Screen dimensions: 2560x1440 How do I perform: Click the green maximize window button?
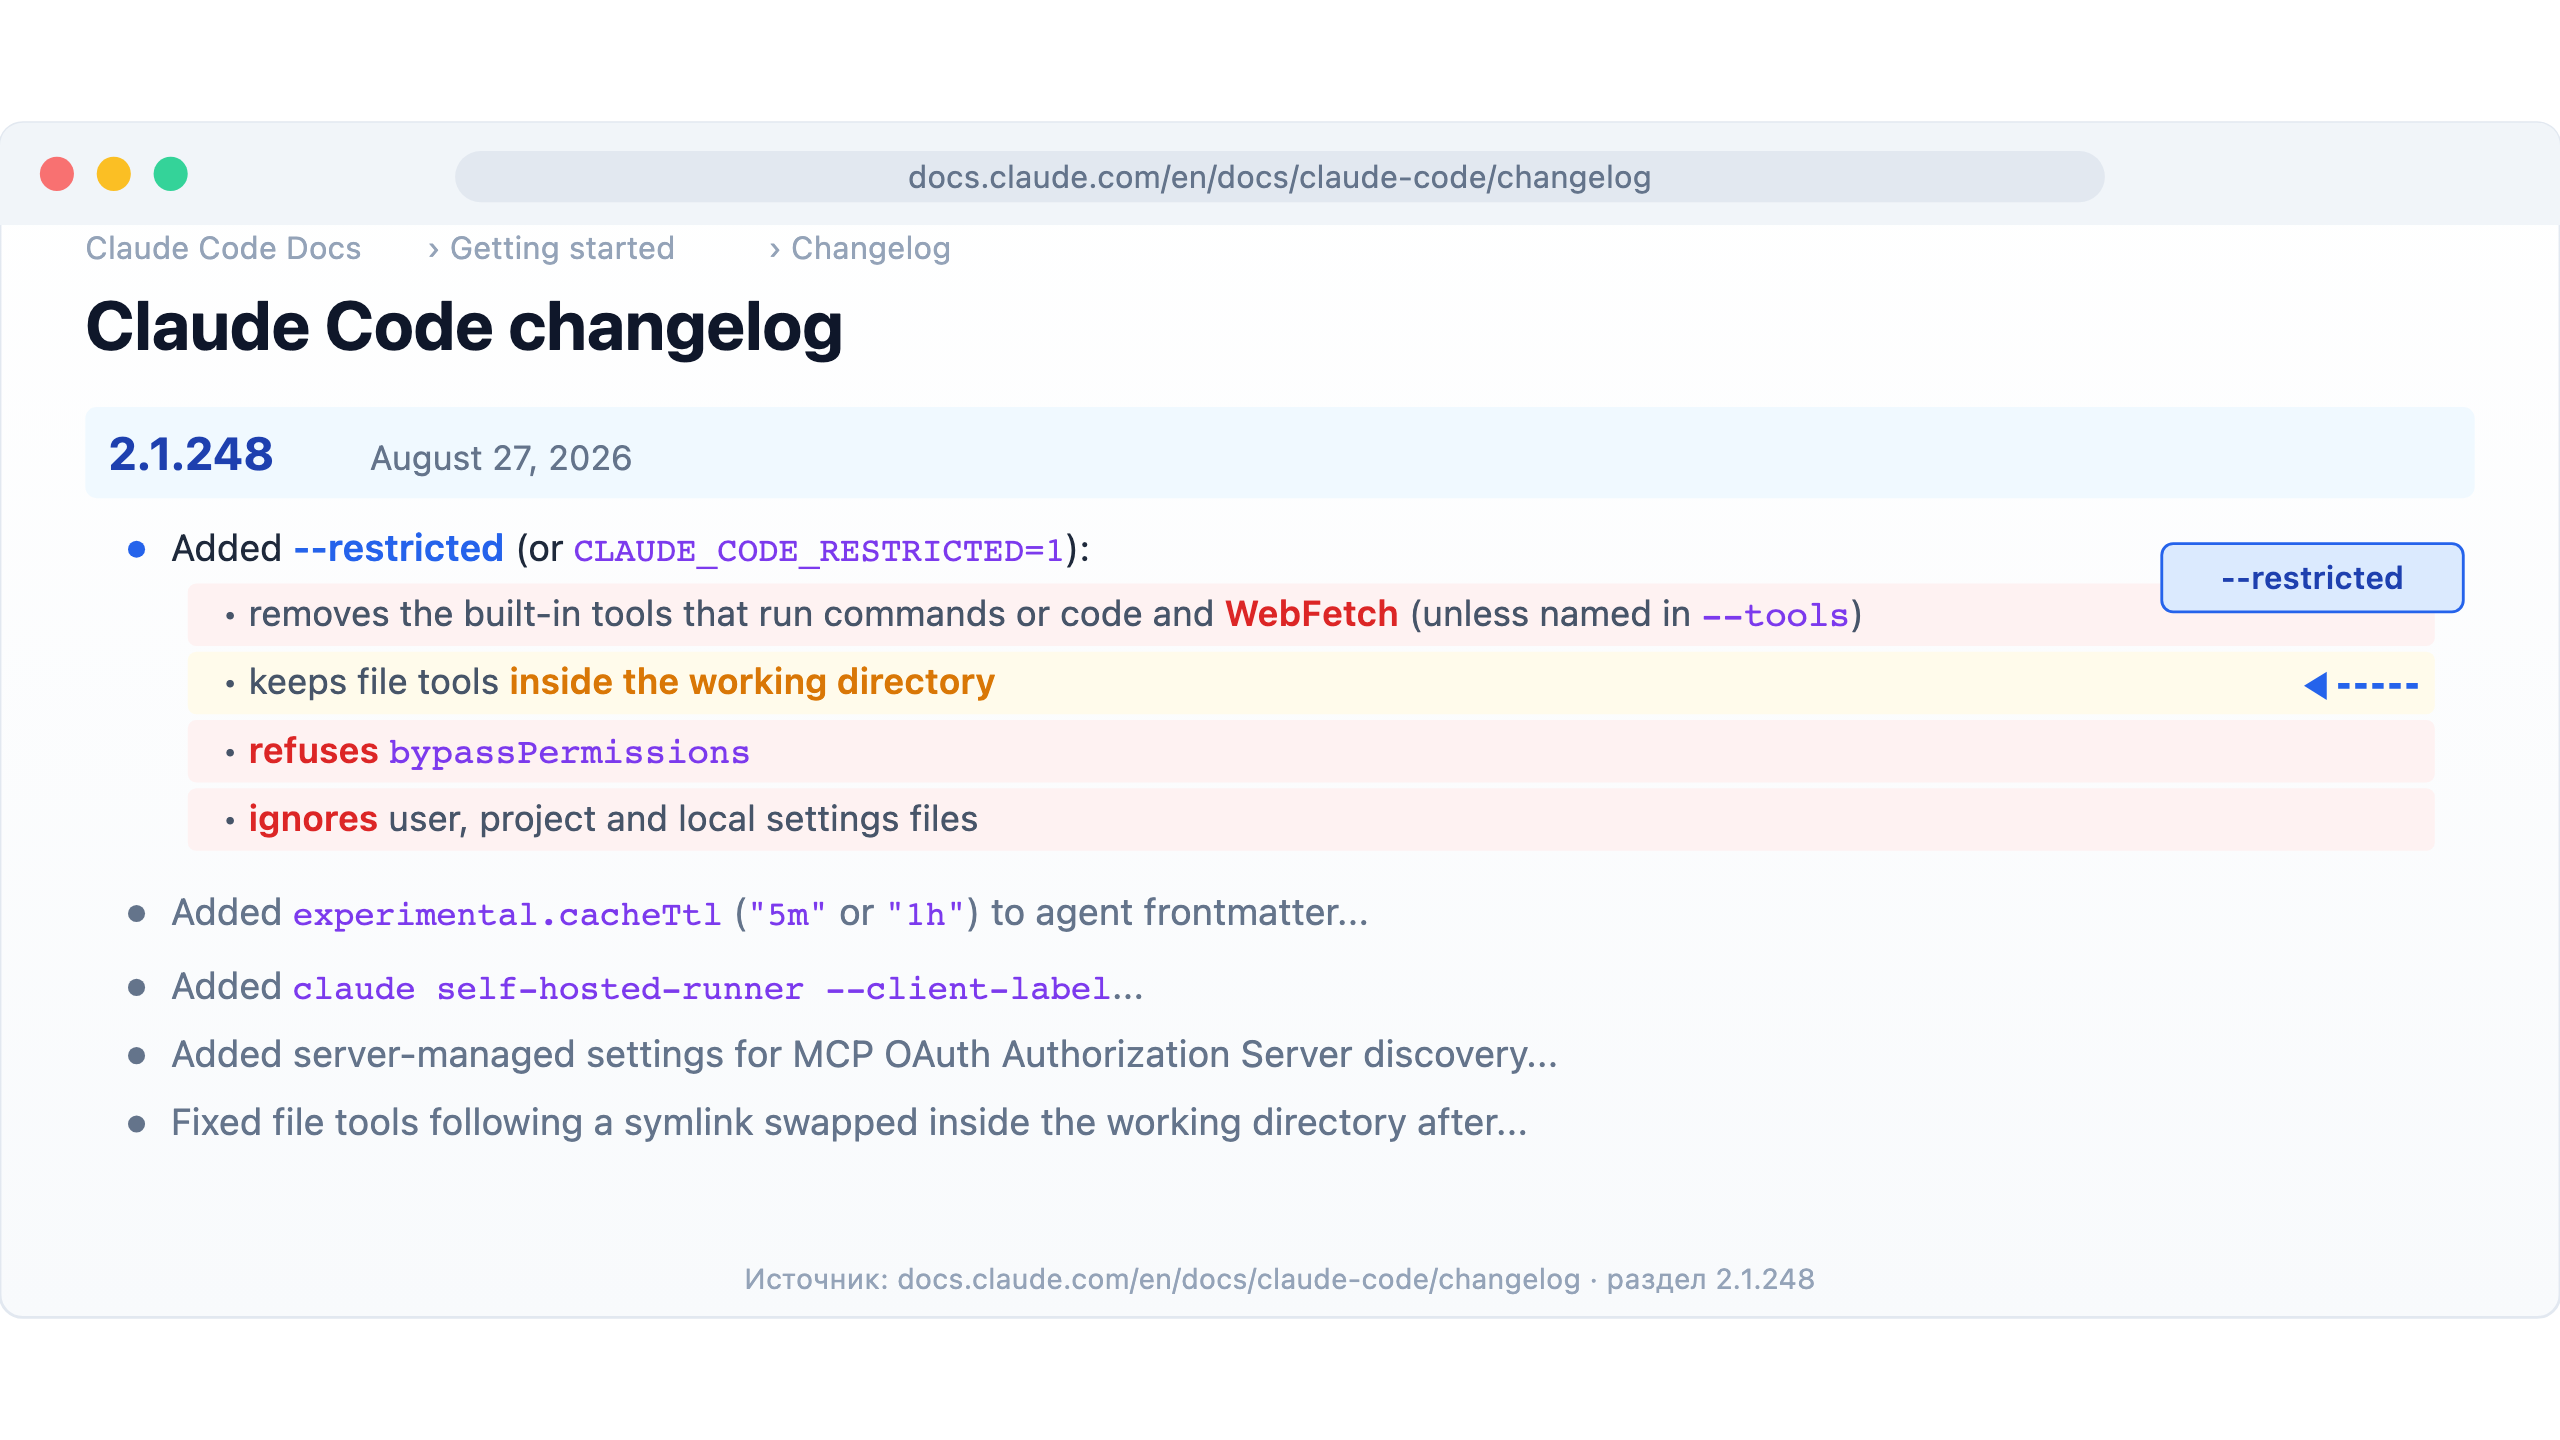point(171,174)
